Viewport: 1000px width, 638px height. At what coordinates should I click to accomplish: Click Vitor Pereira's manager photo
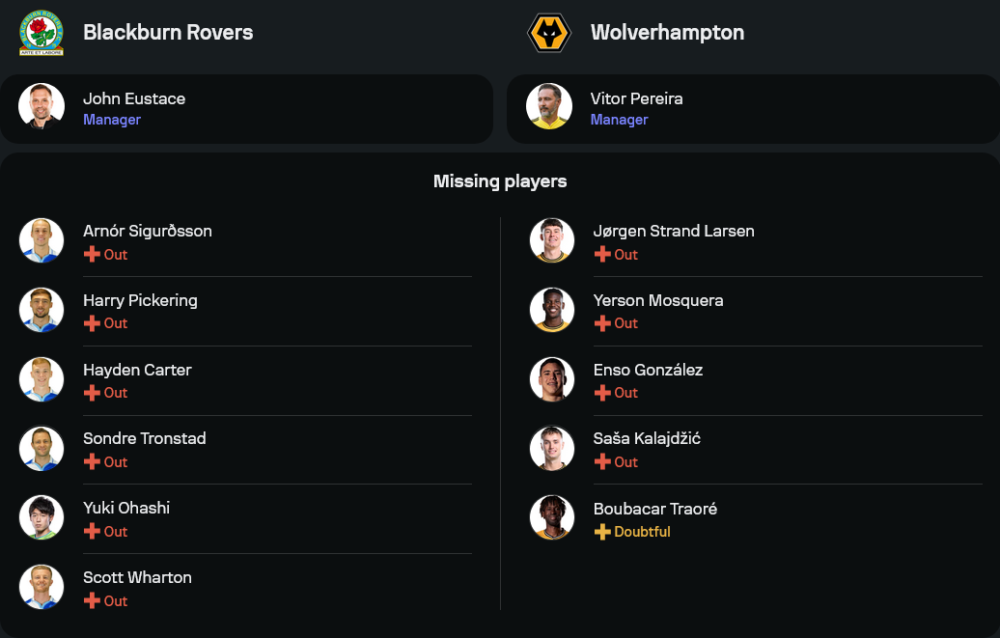[549, 106]
